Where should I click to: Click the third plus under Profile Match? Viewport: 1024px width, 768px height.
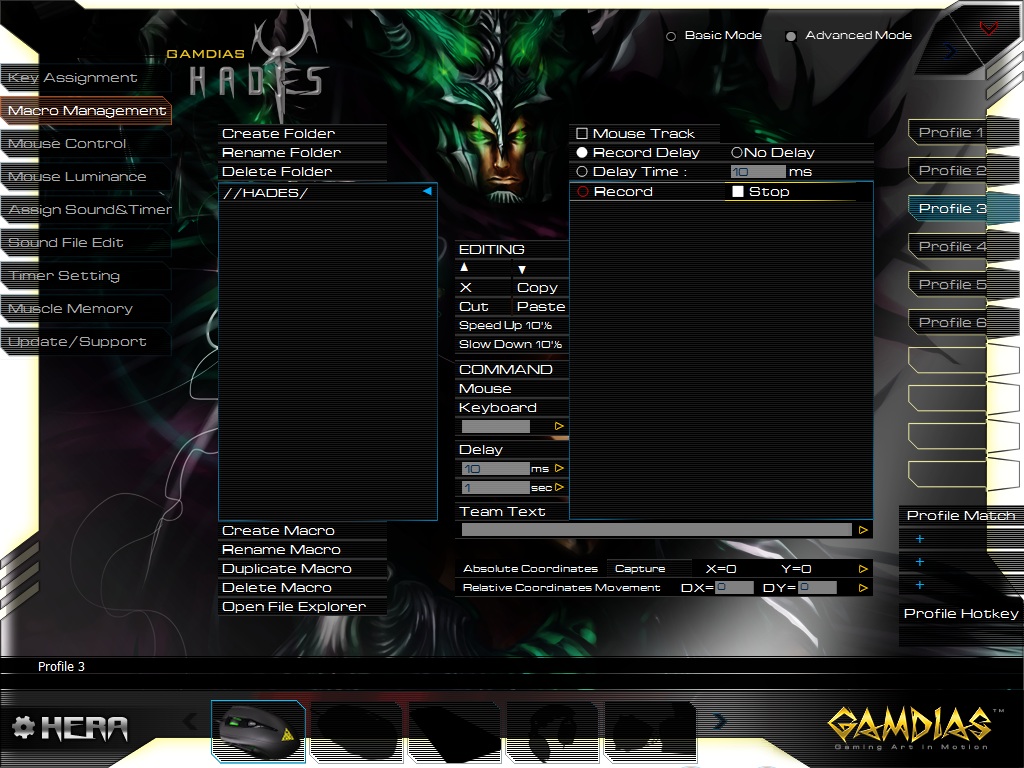point(920,584)
